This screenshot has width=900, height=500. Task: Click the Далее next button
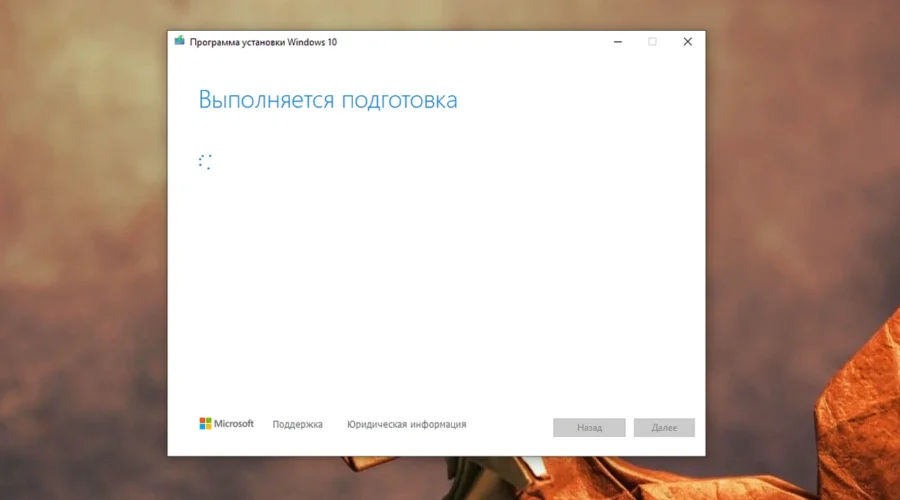tap(664, 428)
